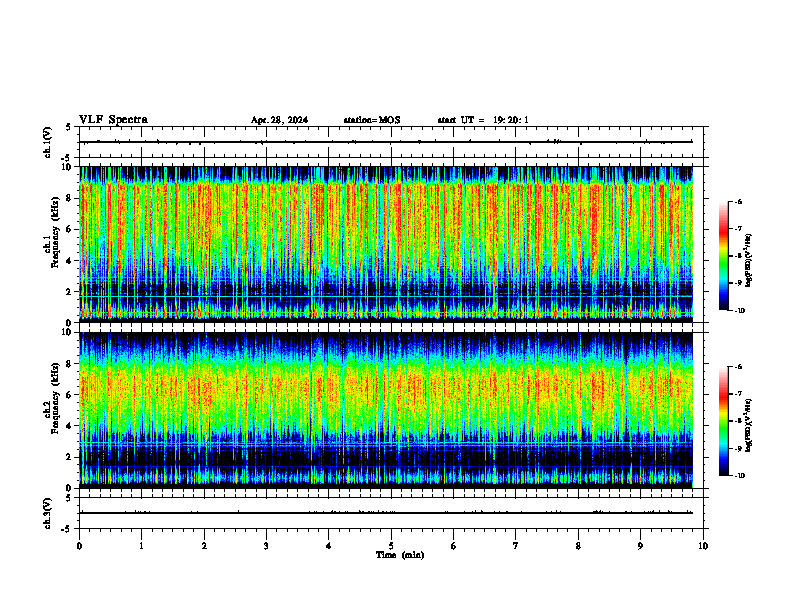Click time axis tick label "0"
This screenshot has height=612, width=792.
tap(79, 546)
